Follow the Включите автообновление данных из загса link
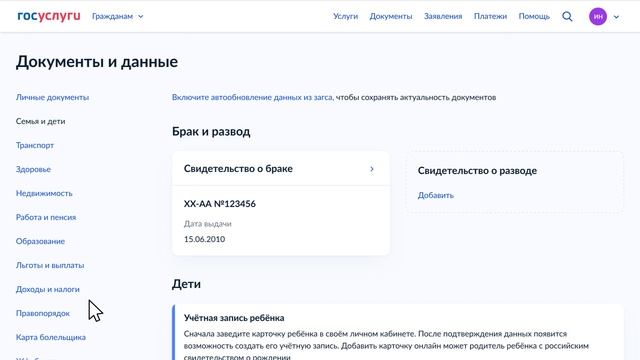The height and width of the screenshot is (360, 640). tap(252, 97)
